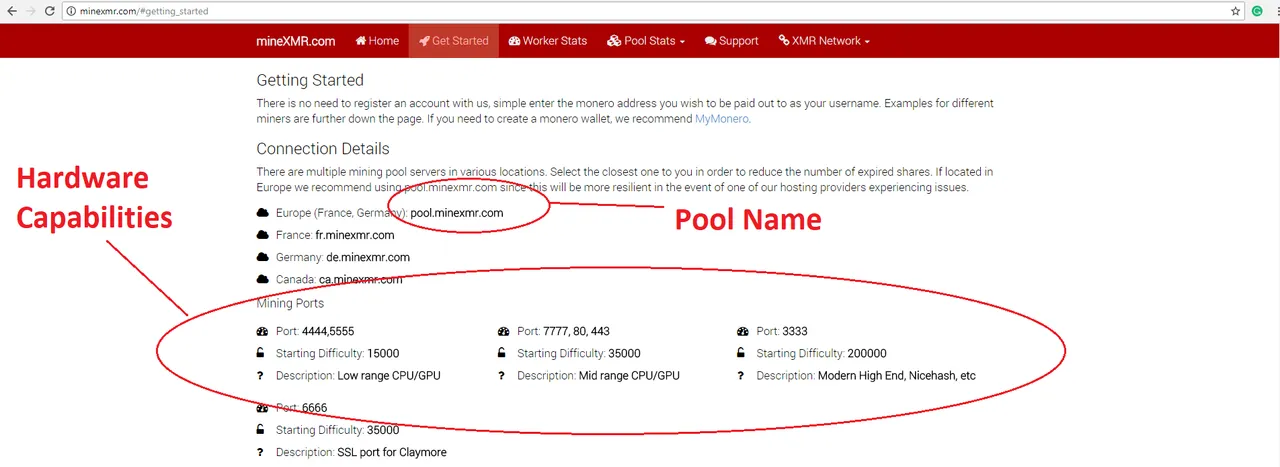
Task: Click unlock icon beside Starting Difficulty 200000
Action: coord(741,353)
